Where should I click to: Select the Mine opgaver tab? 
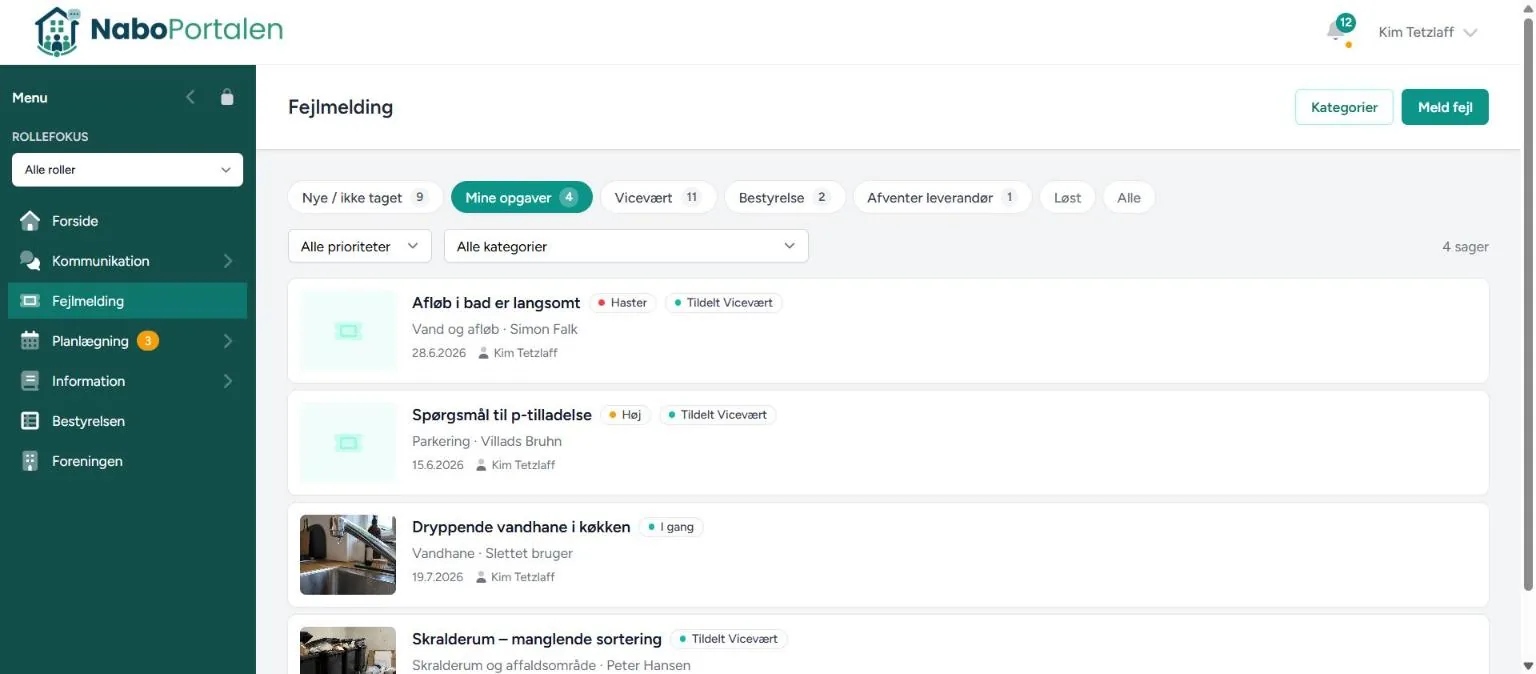click(x=522, y=198)
